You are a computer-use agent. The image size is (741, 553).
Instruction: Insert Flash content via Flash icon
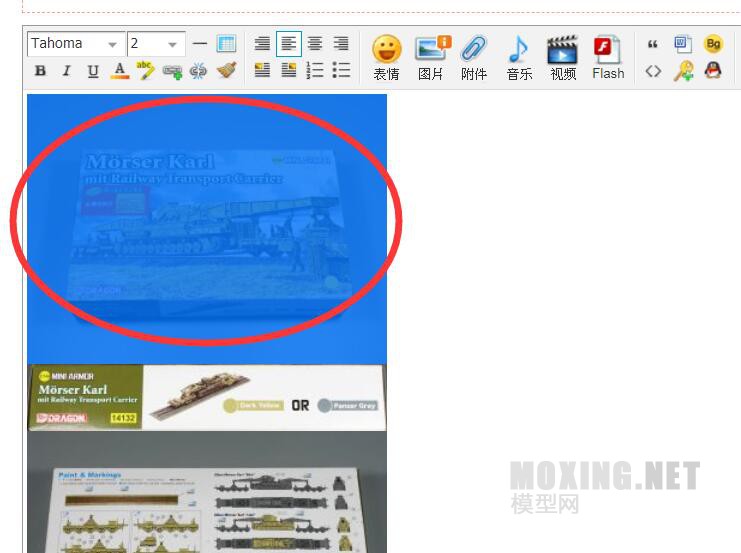pos(608,57)
